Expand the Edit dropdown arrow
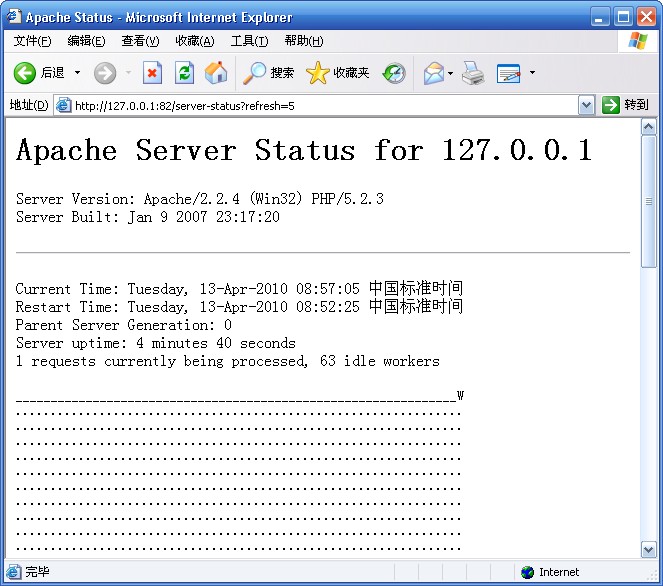663x586 pixels. [532, 73]
